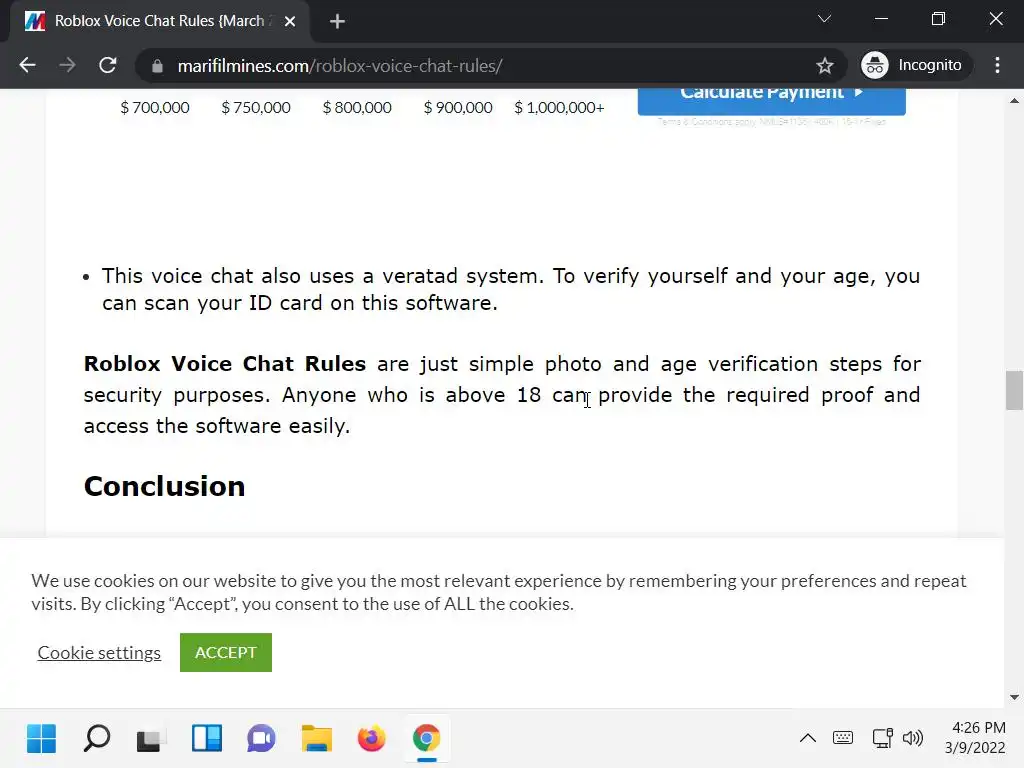
Task: Click the forward navigation arrow
Action: pos(67,65)
